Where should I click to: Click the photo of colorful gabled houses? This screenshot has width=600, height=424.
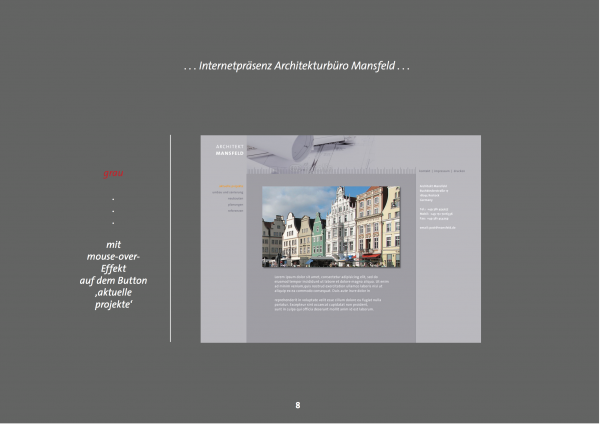pyautogui.click(x=330, y=226)
